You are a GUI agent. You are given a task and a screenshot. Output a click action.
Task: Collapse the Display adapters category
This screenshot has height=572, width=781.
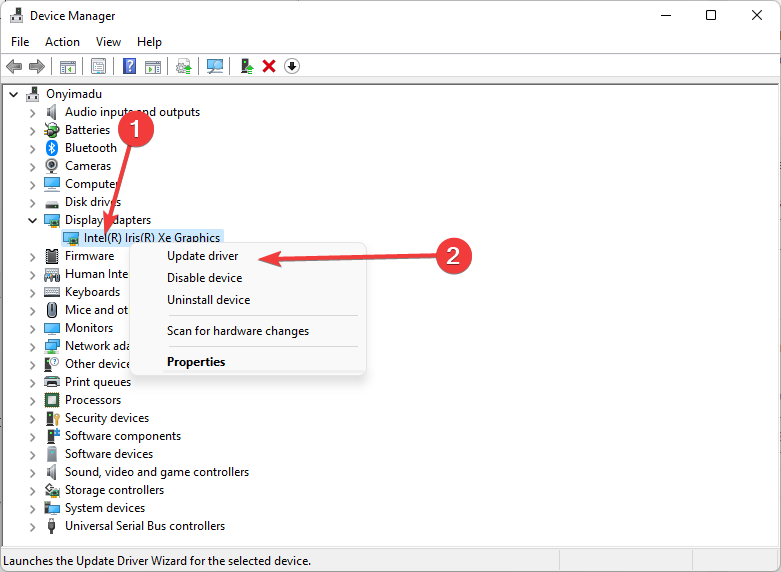(32, 220)
